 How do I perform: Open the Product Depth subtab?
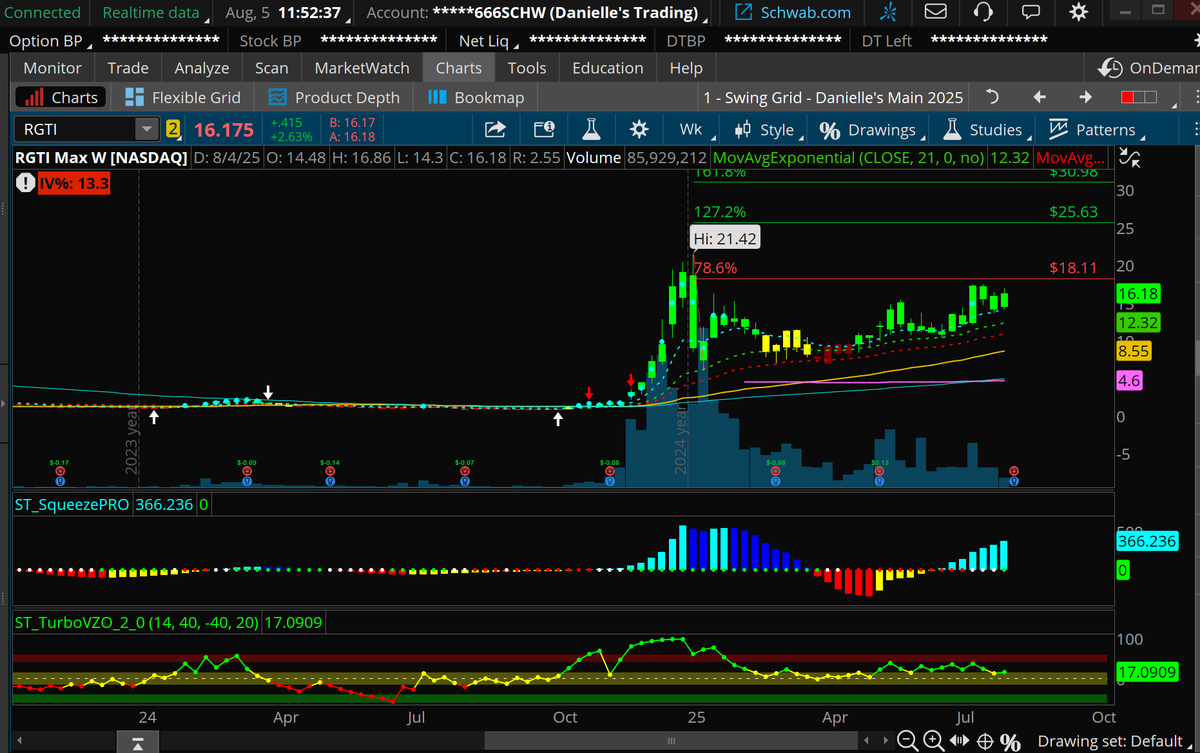tap(335, 97)
